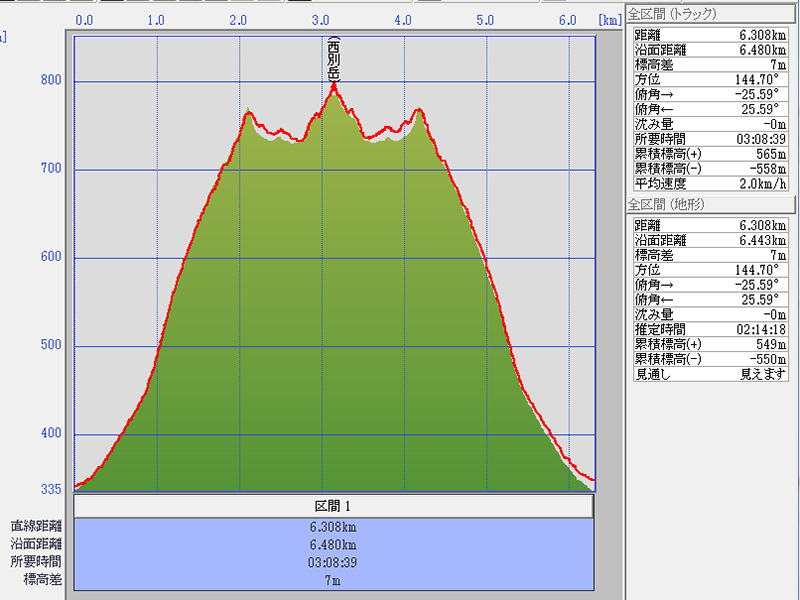Select the 見通し 見えます row
Image resolution: width=800 pixels, height=600 pixels.
tap(712, 374)
